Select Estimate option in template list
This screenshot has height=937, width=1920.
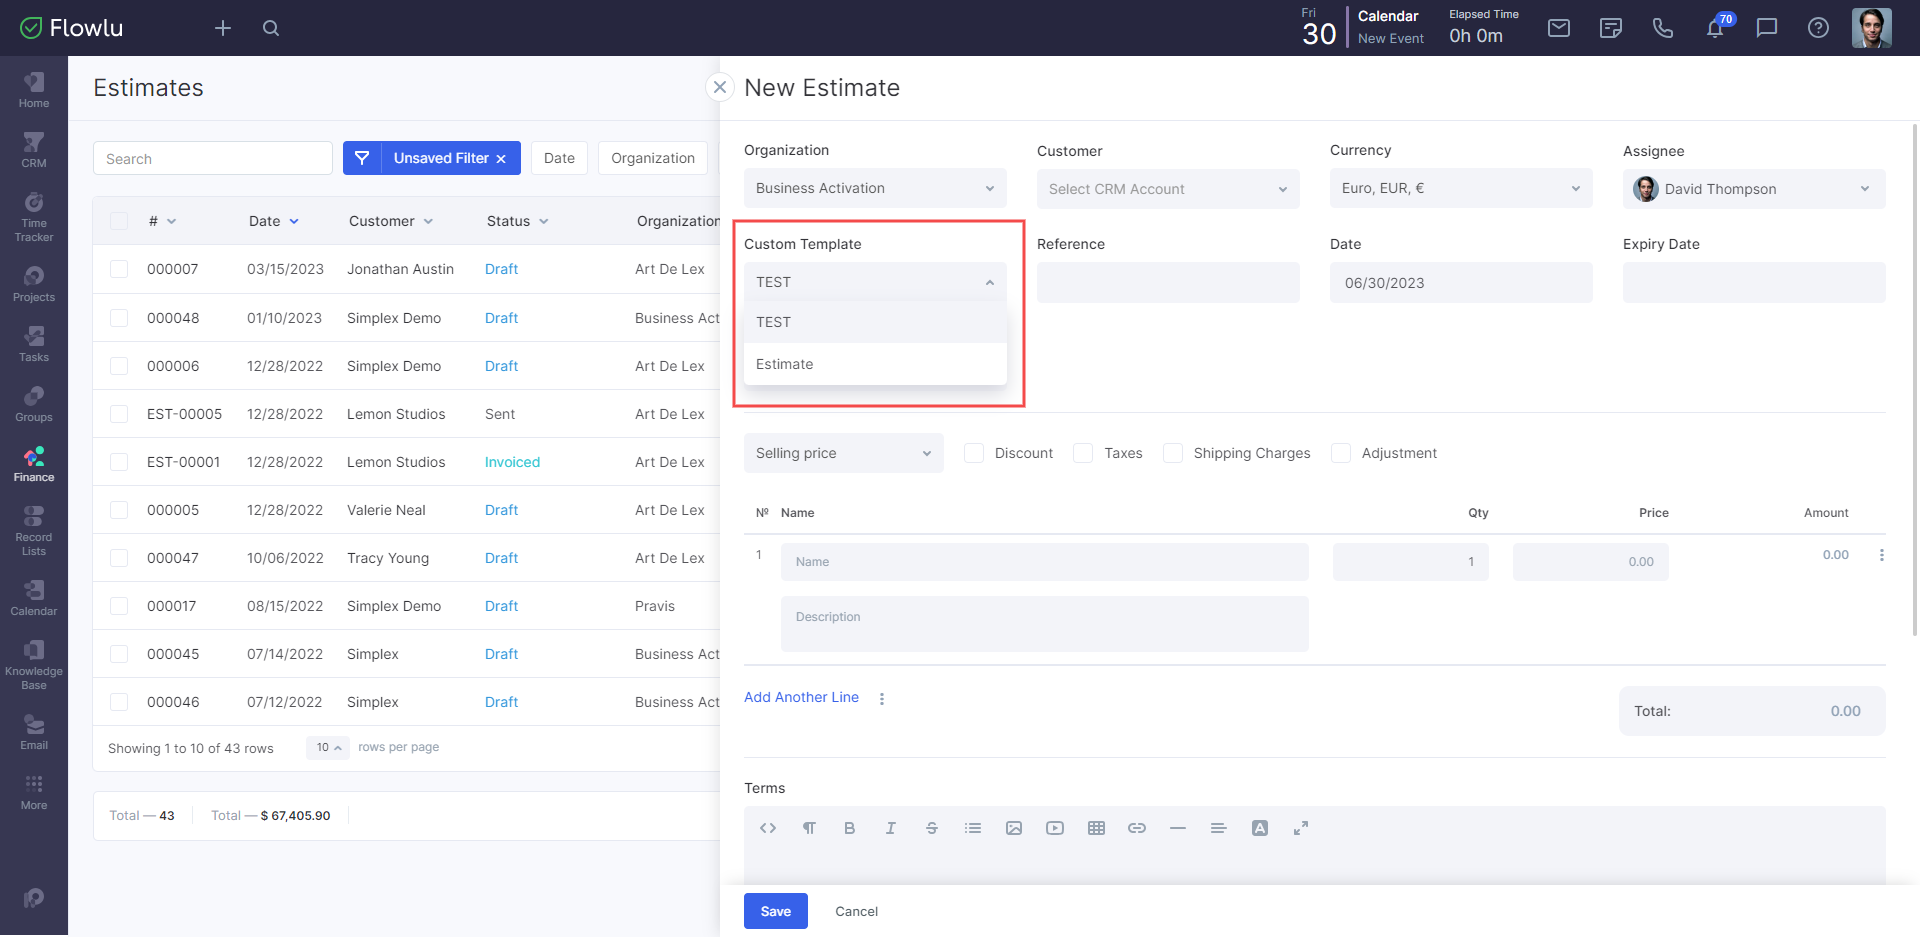point(875,364)
